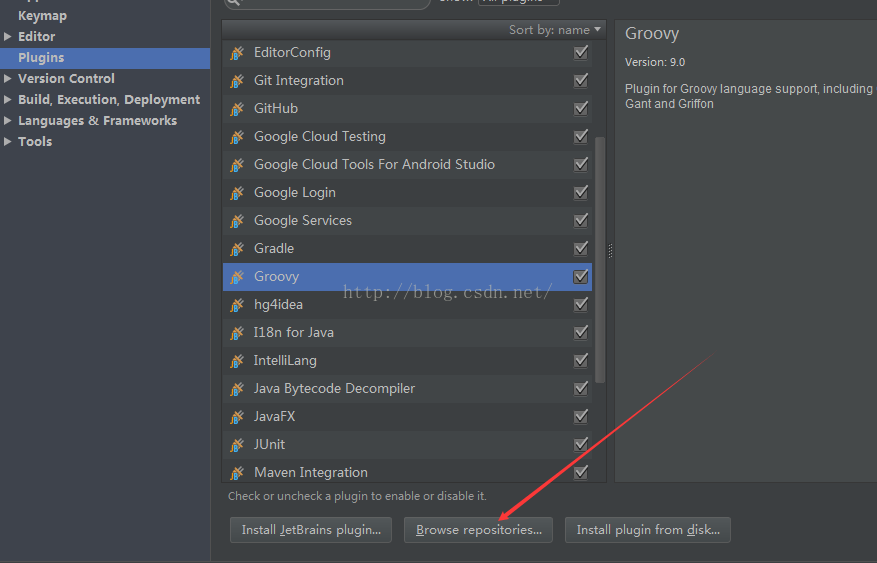The height and width of the screenshot is (563, 877).
Task: Toggle Google Cloud Tools For Android Studio checkbox
Action: click(x=581, y=164)
